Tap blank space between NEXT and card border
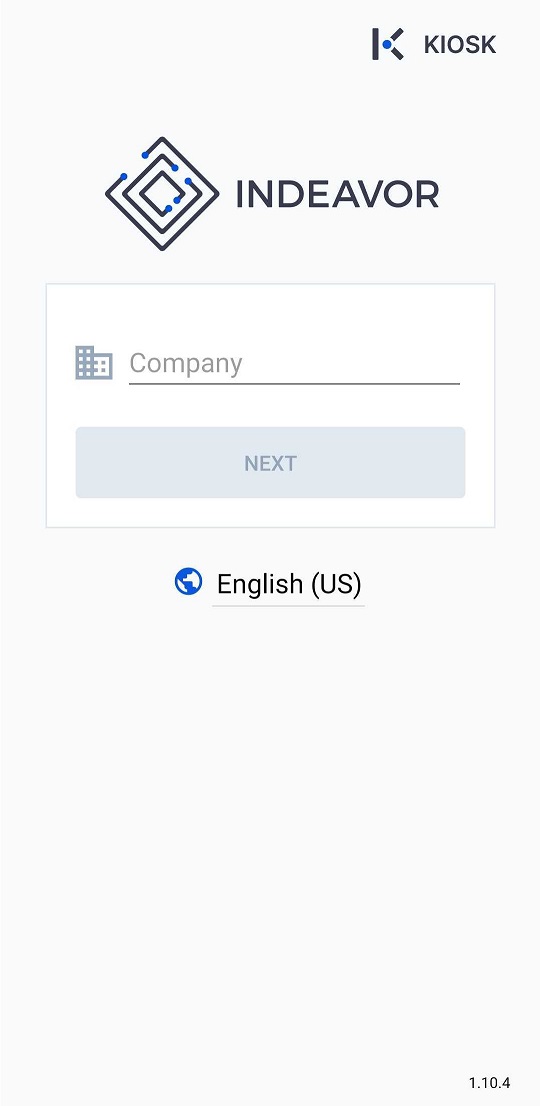Viewport: 540px width, 1106px height. 270,513
